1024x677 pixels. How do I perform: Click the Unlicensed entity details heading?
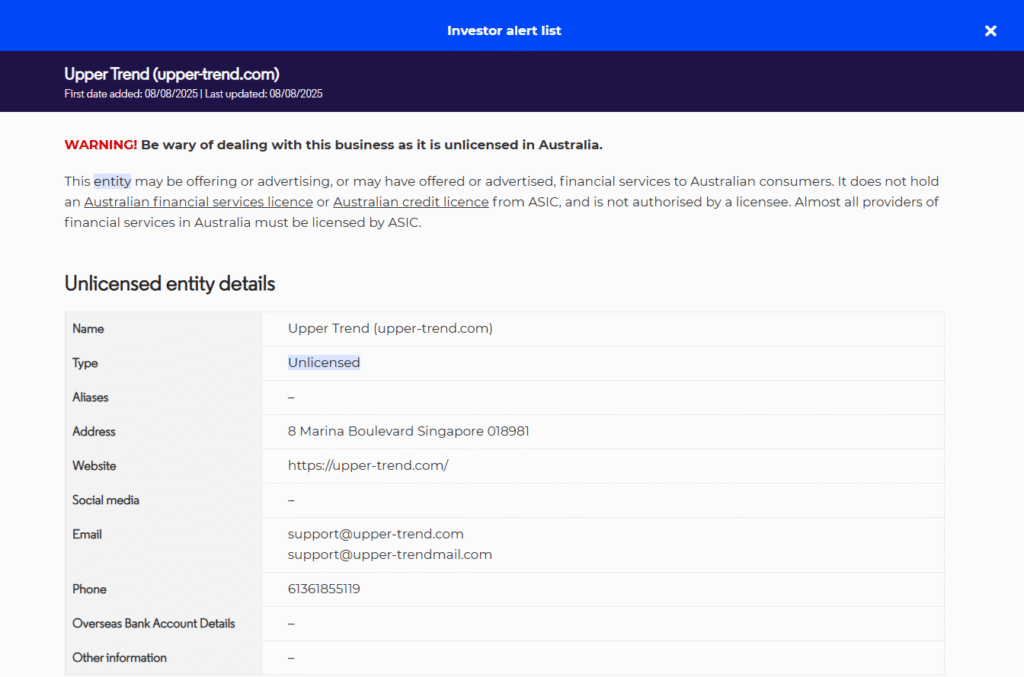coord(170,283)
